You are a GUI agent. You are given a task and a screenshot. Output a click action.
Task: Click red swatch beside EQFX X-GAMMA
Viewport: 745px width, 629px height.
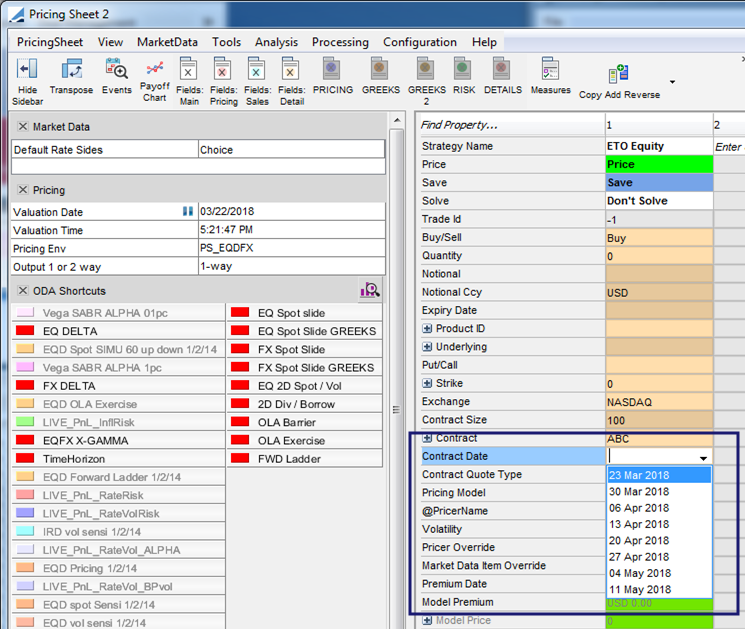pos(25,440)
